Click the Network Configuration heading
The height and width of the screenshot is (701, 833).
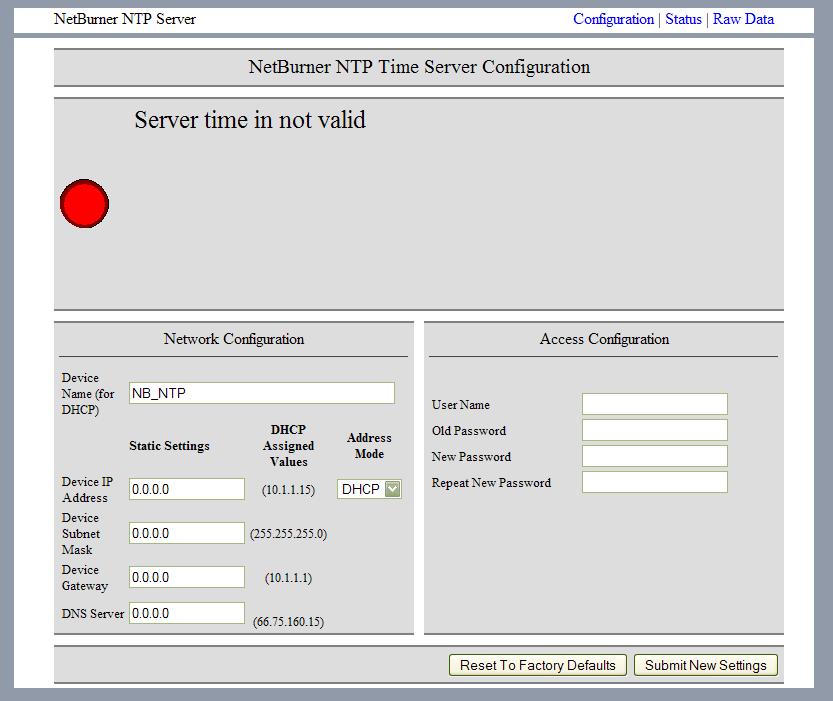(234, 339)
